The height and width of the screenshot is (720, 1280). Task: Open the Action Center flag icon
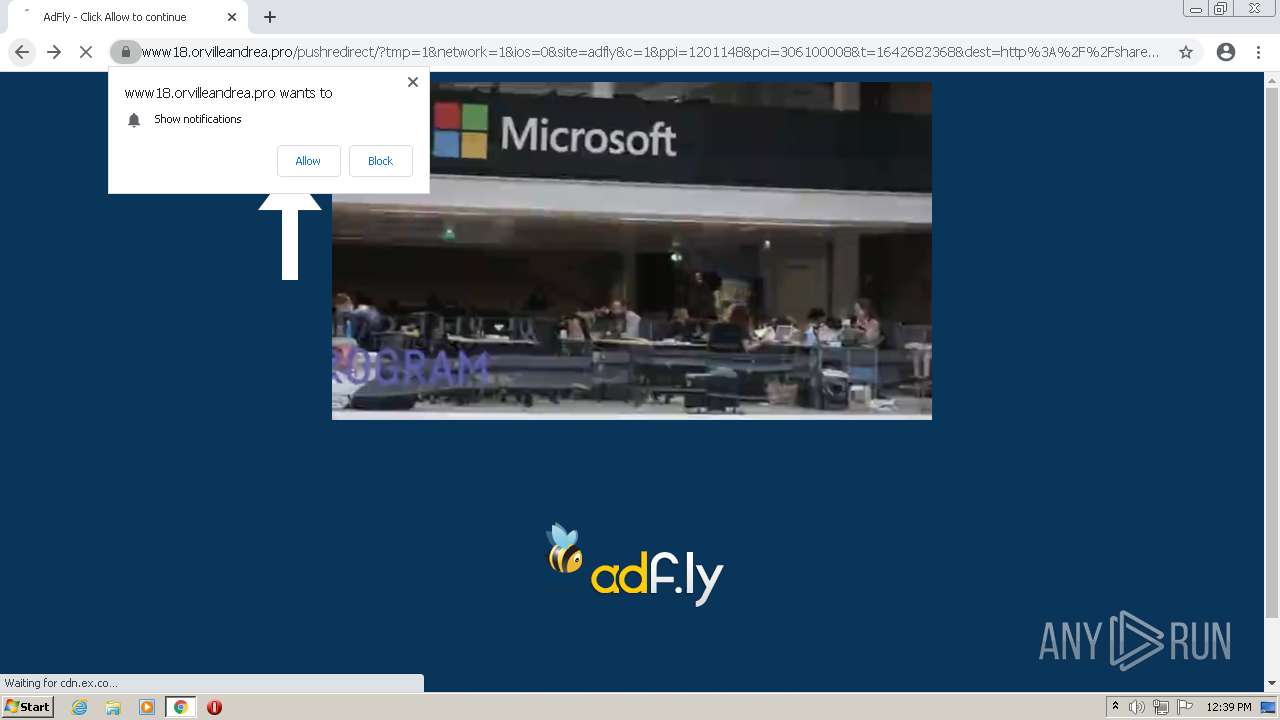pyautogui.click(x=1185, y=707)
